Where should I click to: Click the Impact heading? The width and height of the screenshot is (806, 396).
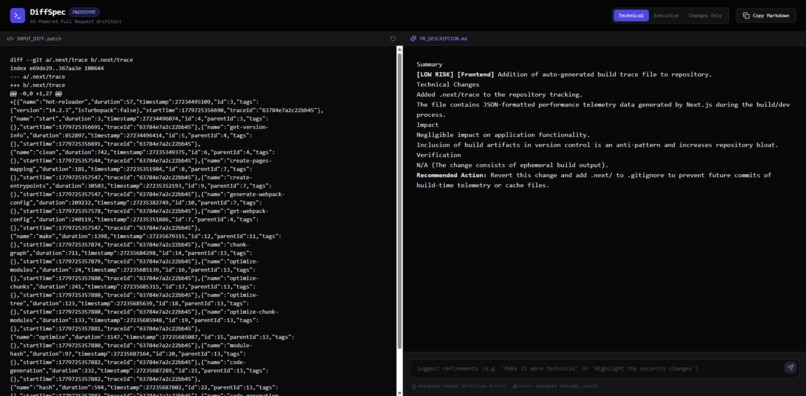coord(428,125)
